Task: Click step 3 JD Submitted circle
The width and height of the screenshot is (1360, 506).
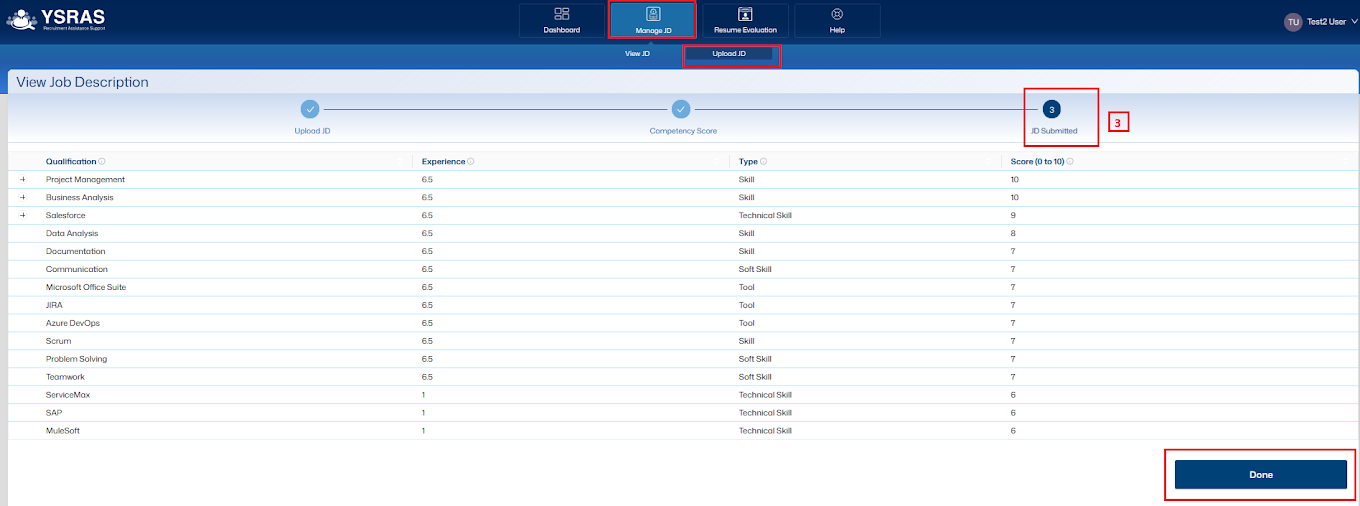Action: click(1052, 109)
